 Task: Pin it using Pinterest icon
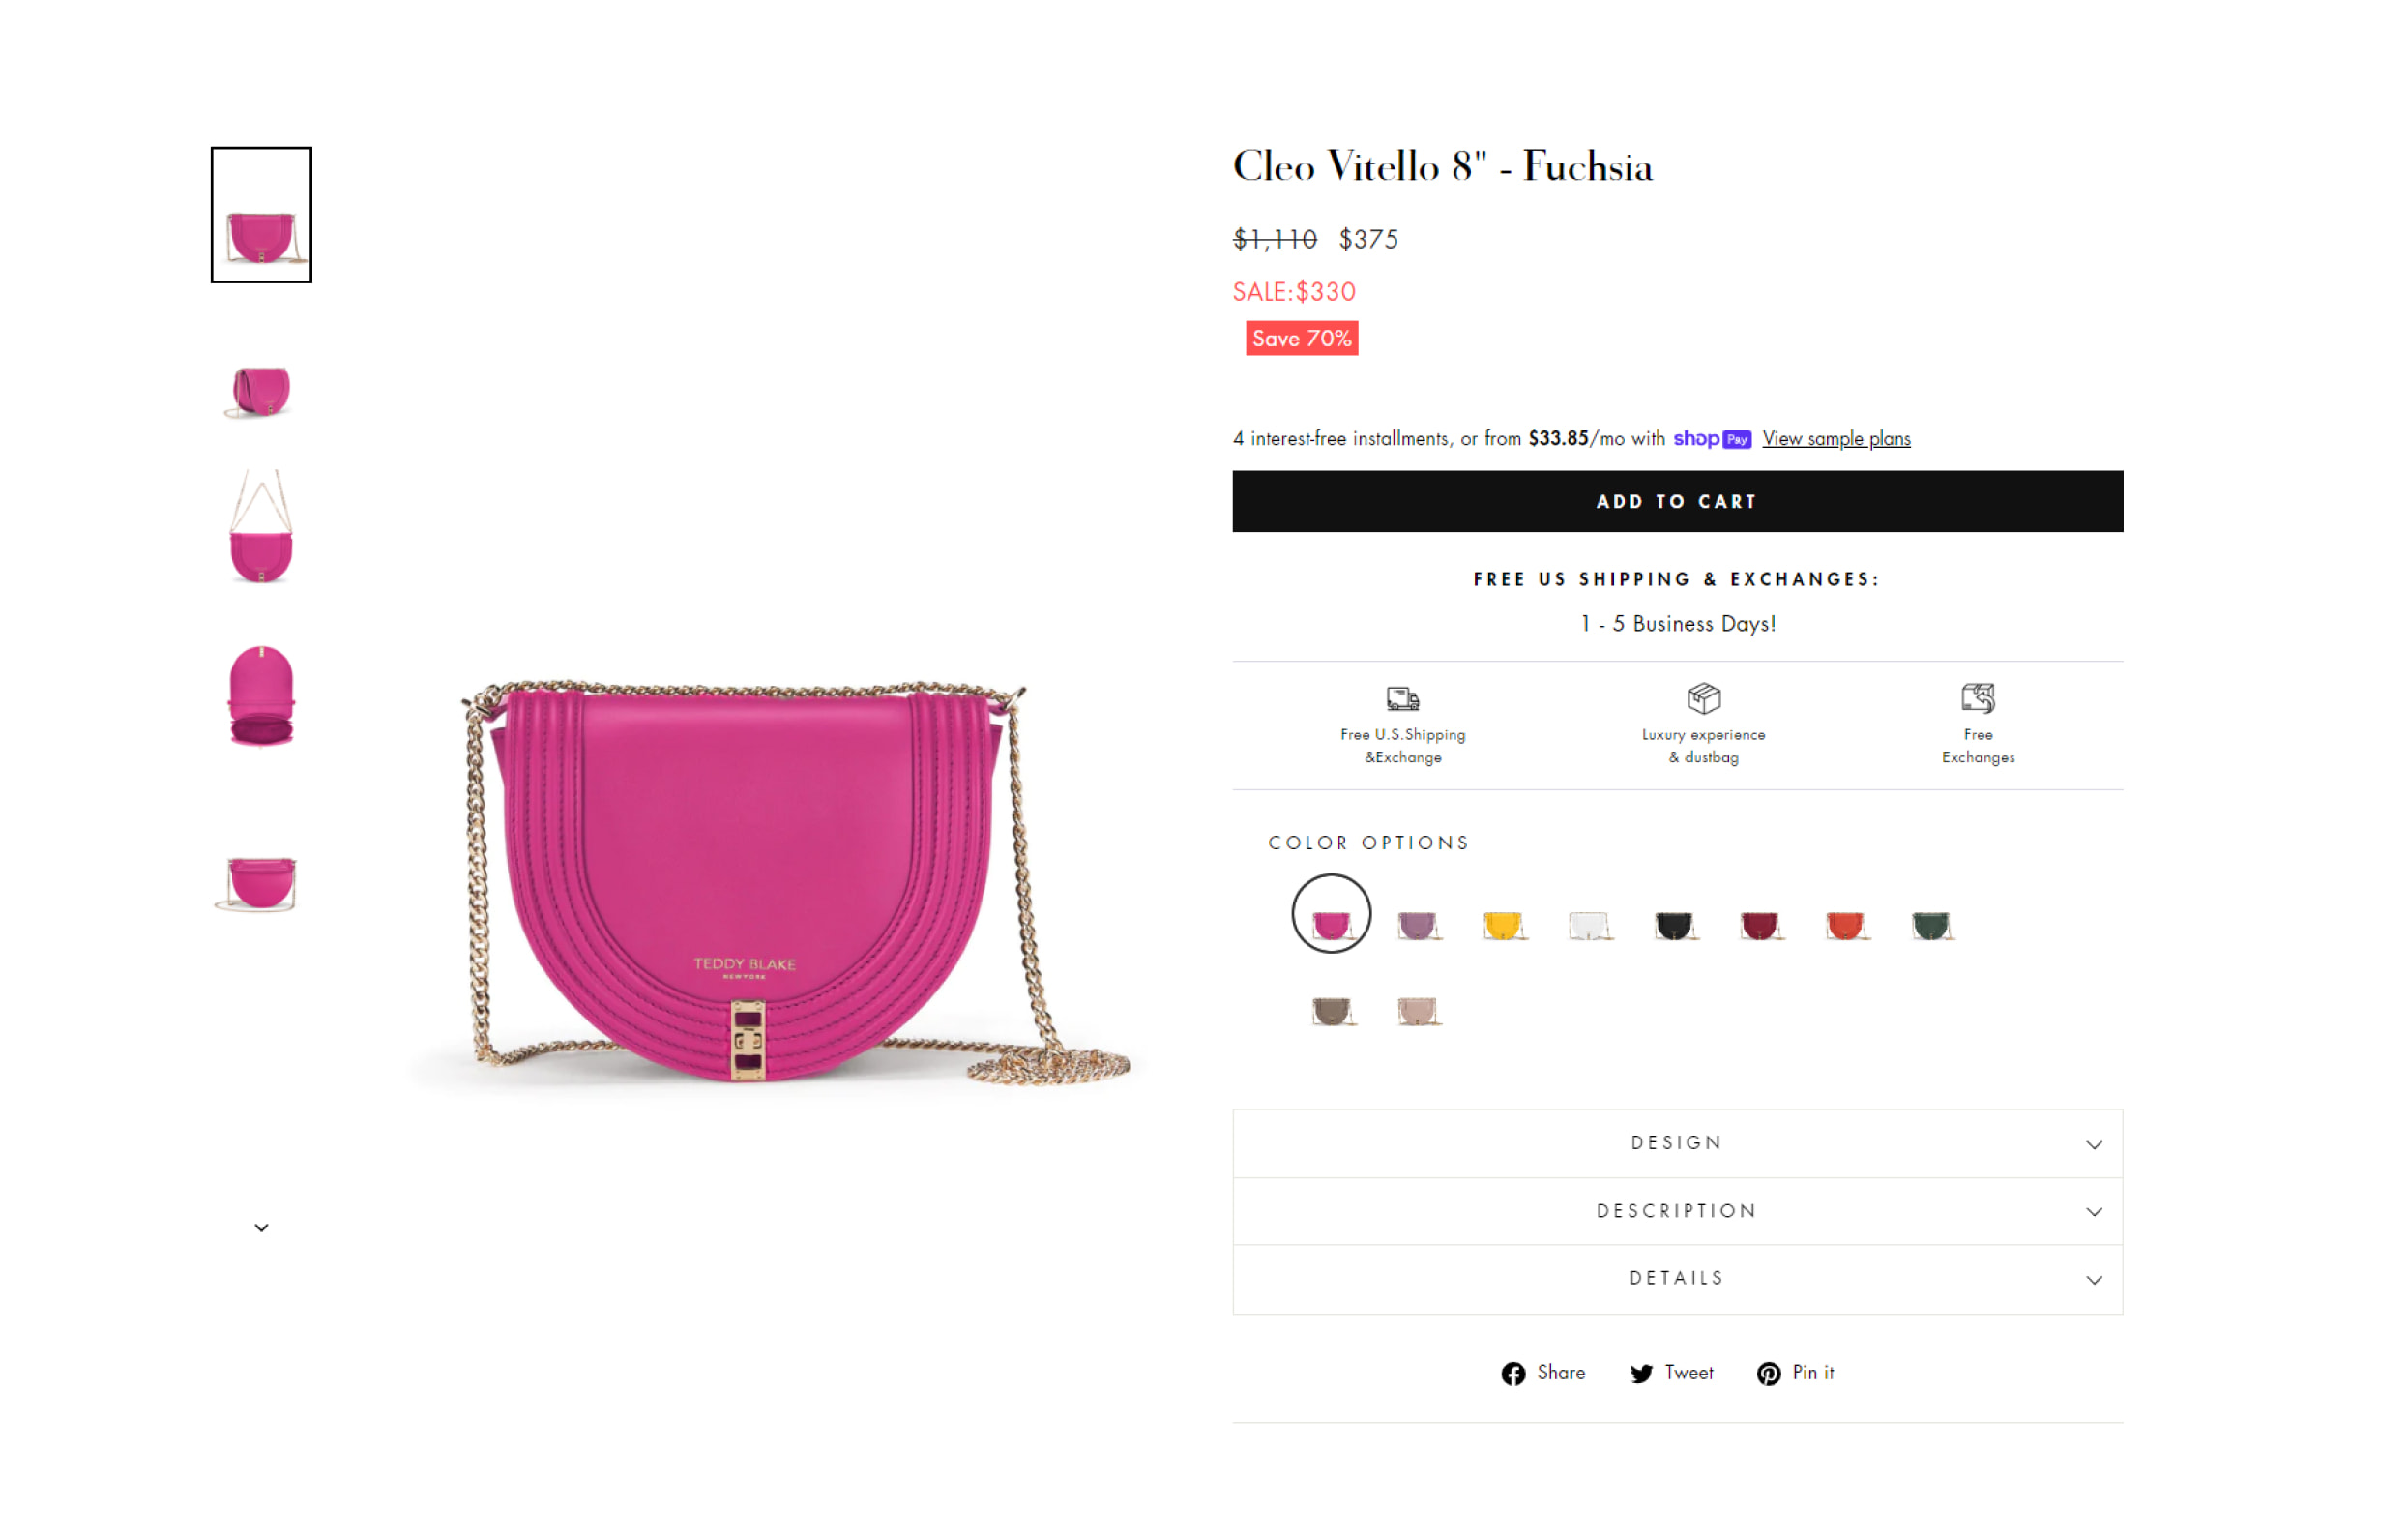[x=1768, y=1373]
